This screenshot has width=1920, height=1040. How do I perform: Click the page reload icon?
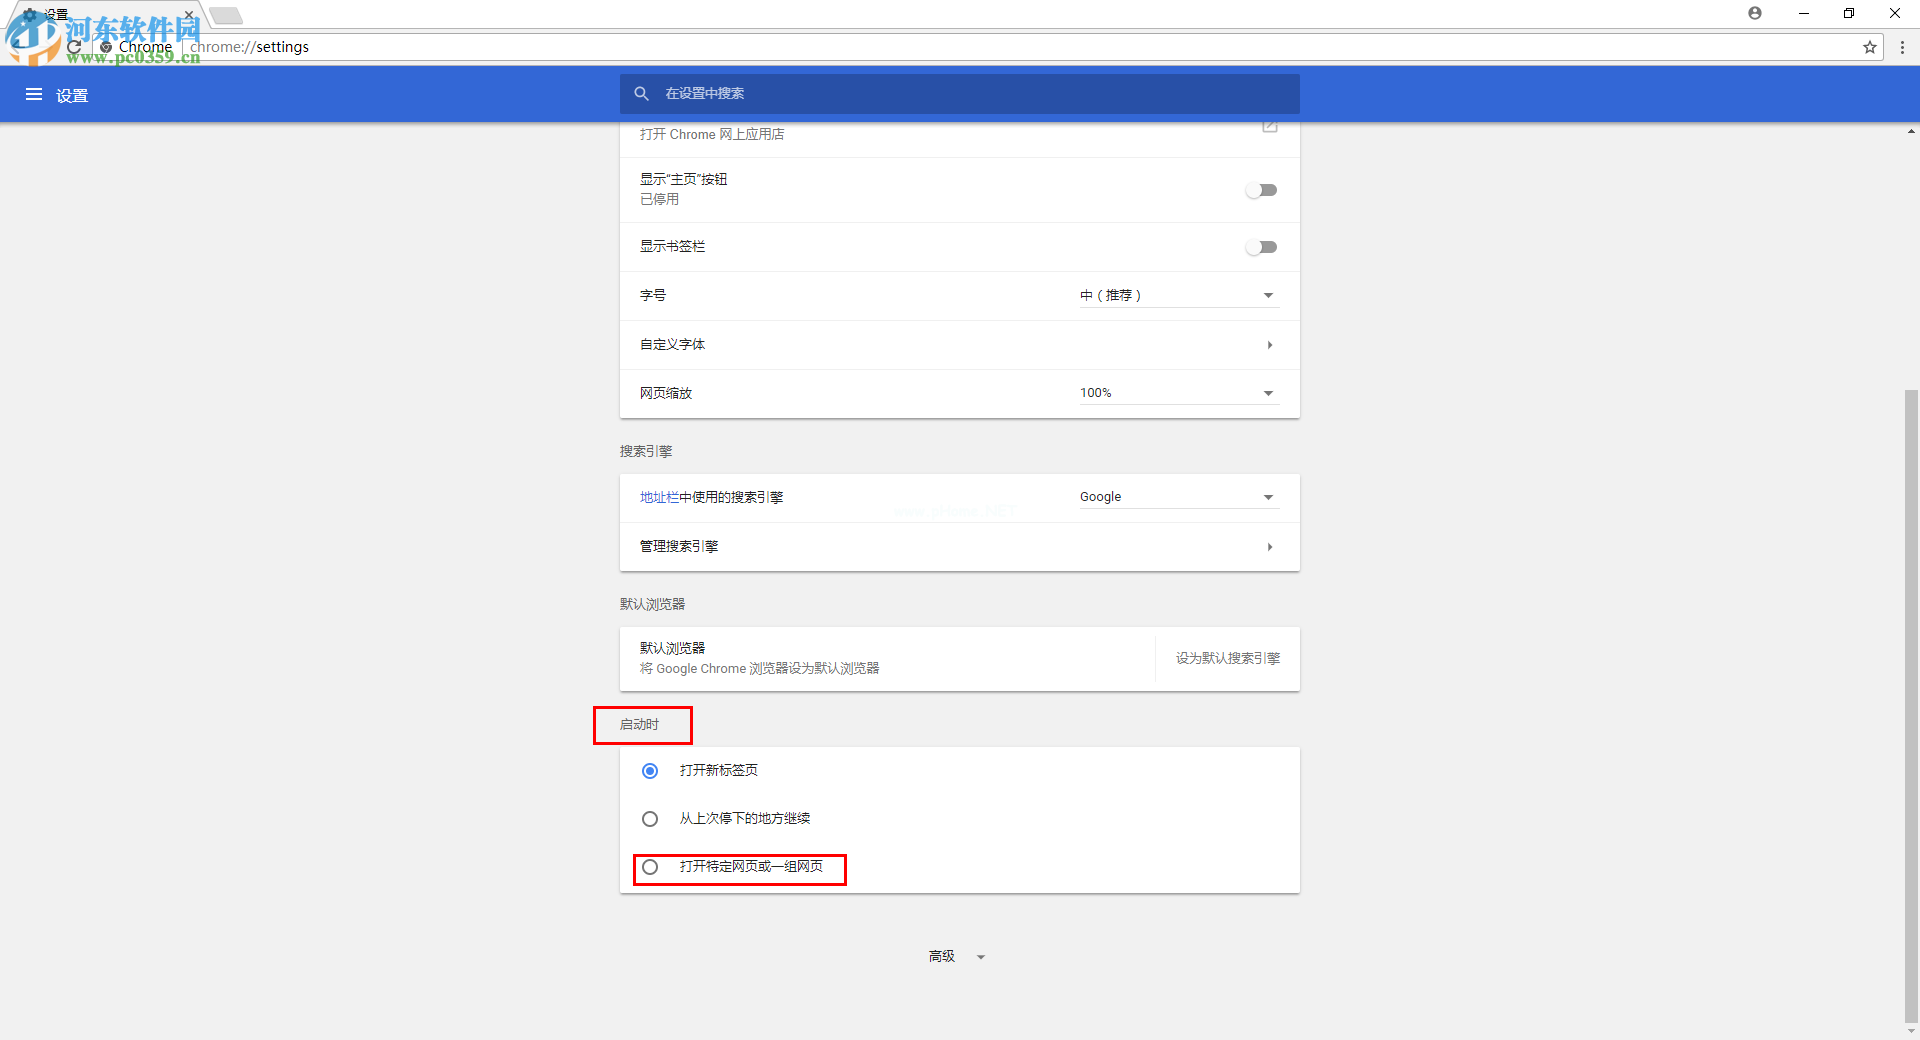click(74, 47)
